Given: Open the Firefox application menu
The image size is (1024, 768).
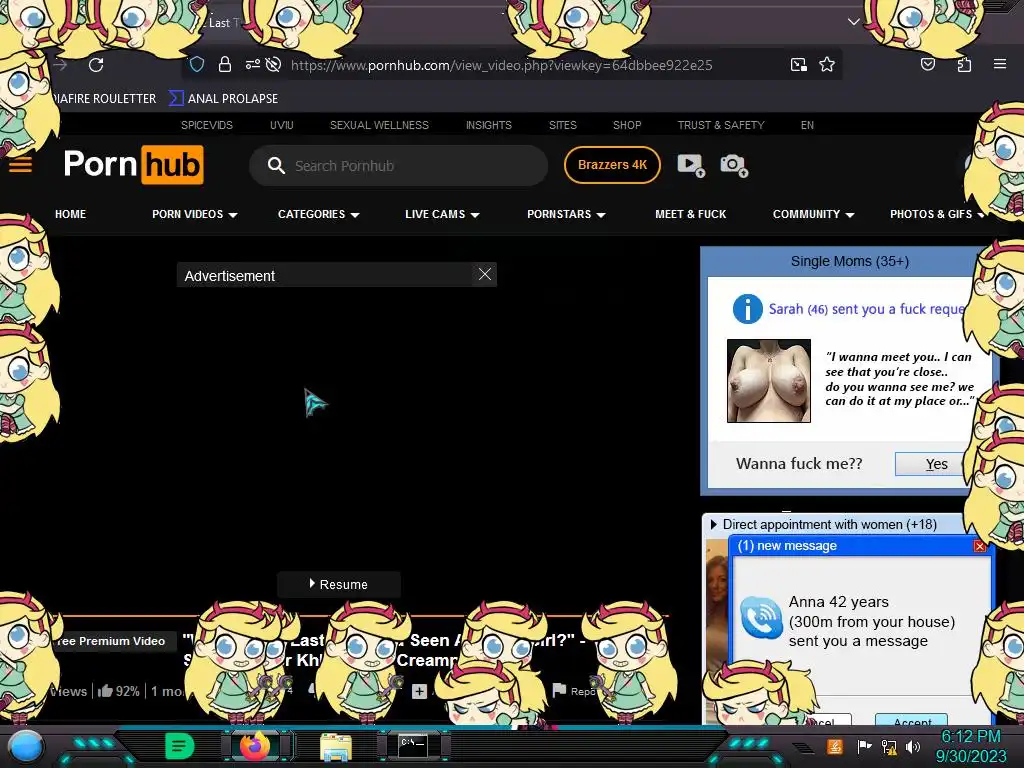Looking at the screenshot, I should (1000, 64).
